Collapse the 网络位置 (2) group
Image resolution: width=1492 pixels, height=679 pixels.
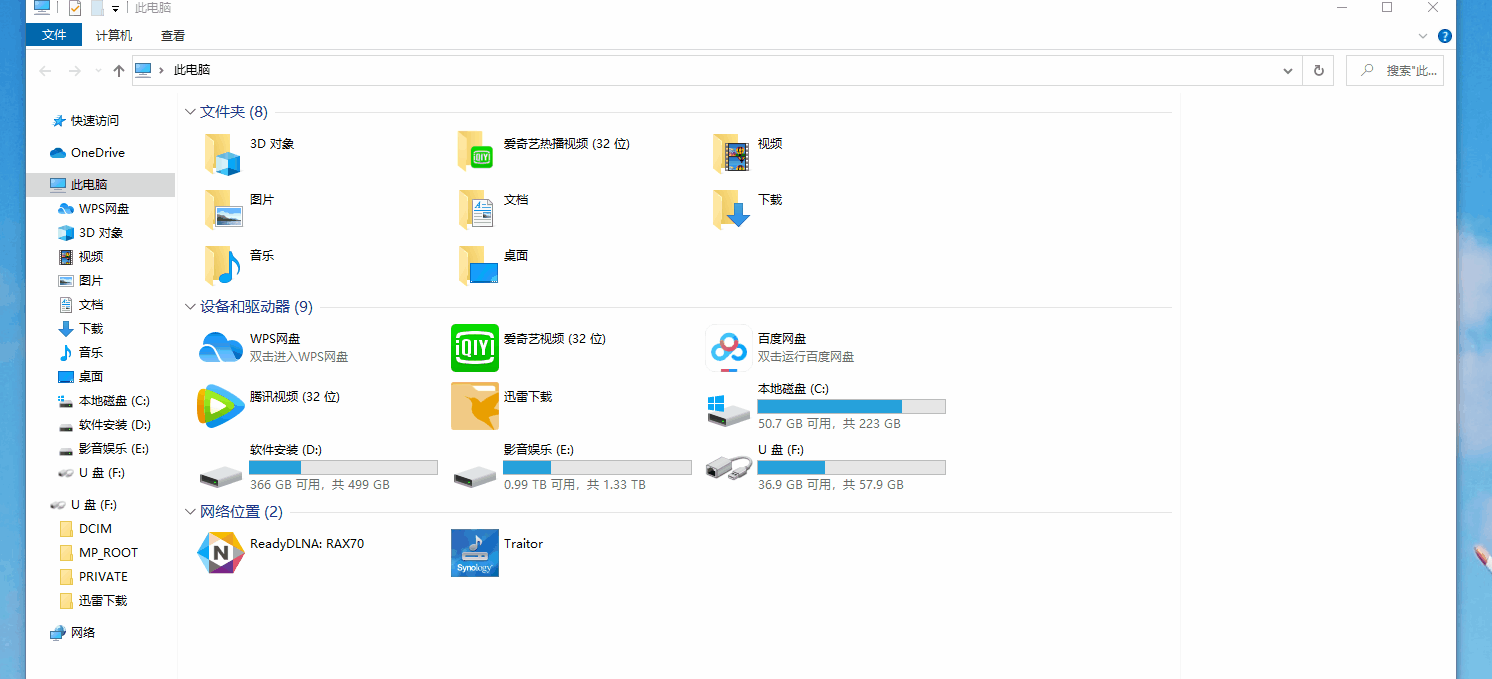191,512
